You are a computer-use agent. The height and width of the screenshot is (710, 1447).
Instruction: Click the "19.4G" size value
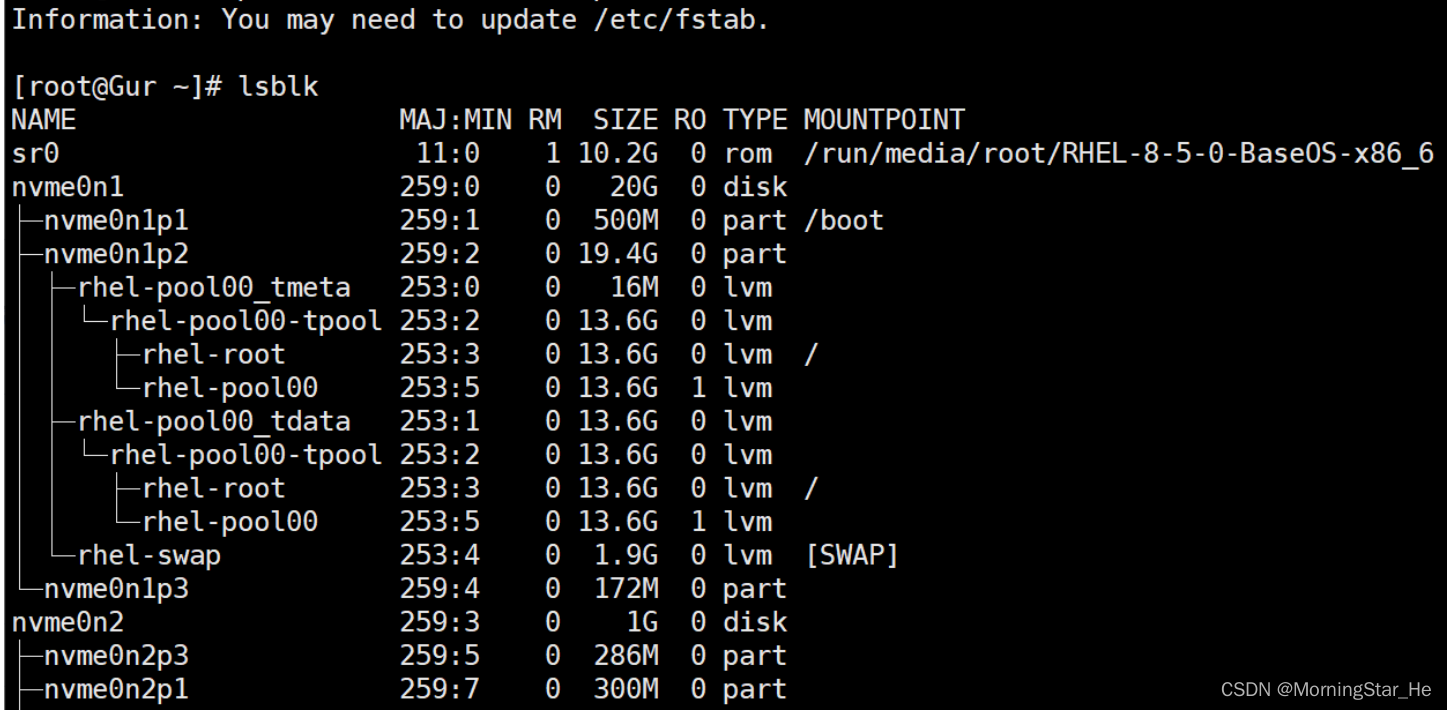click(x=617, y=255)
